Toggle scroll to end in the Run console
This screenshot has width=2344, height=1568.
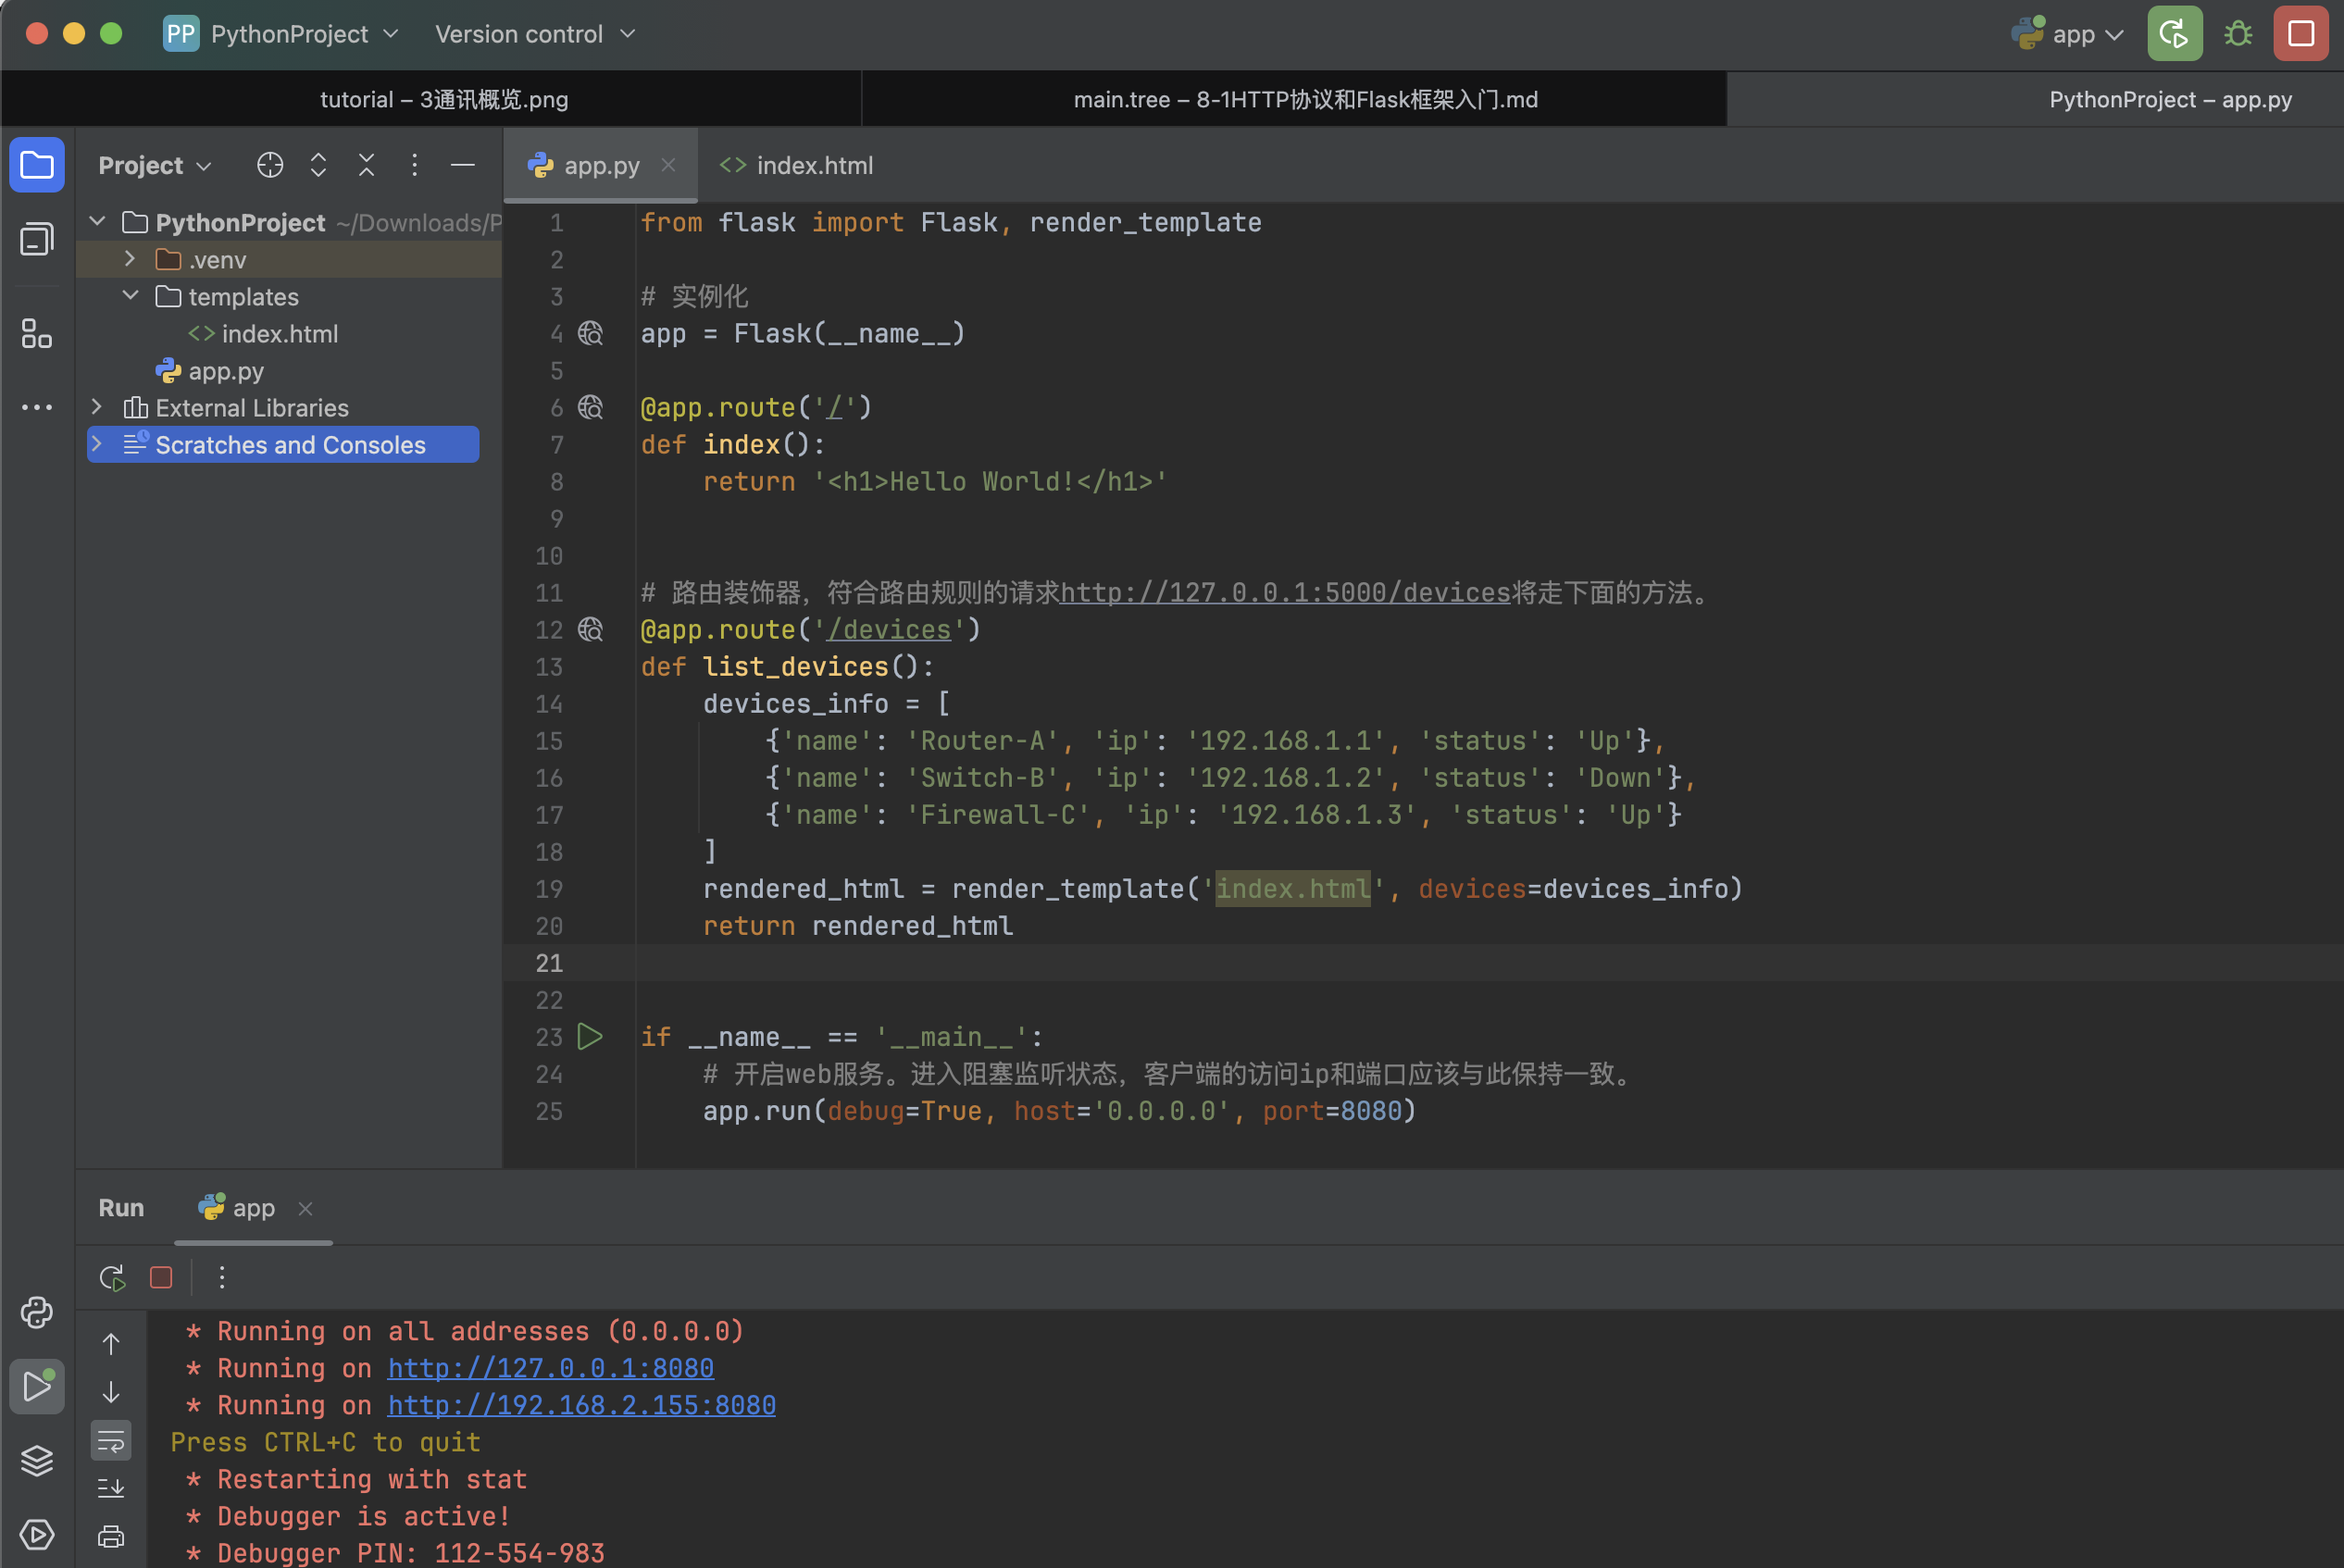[111, 1488]
